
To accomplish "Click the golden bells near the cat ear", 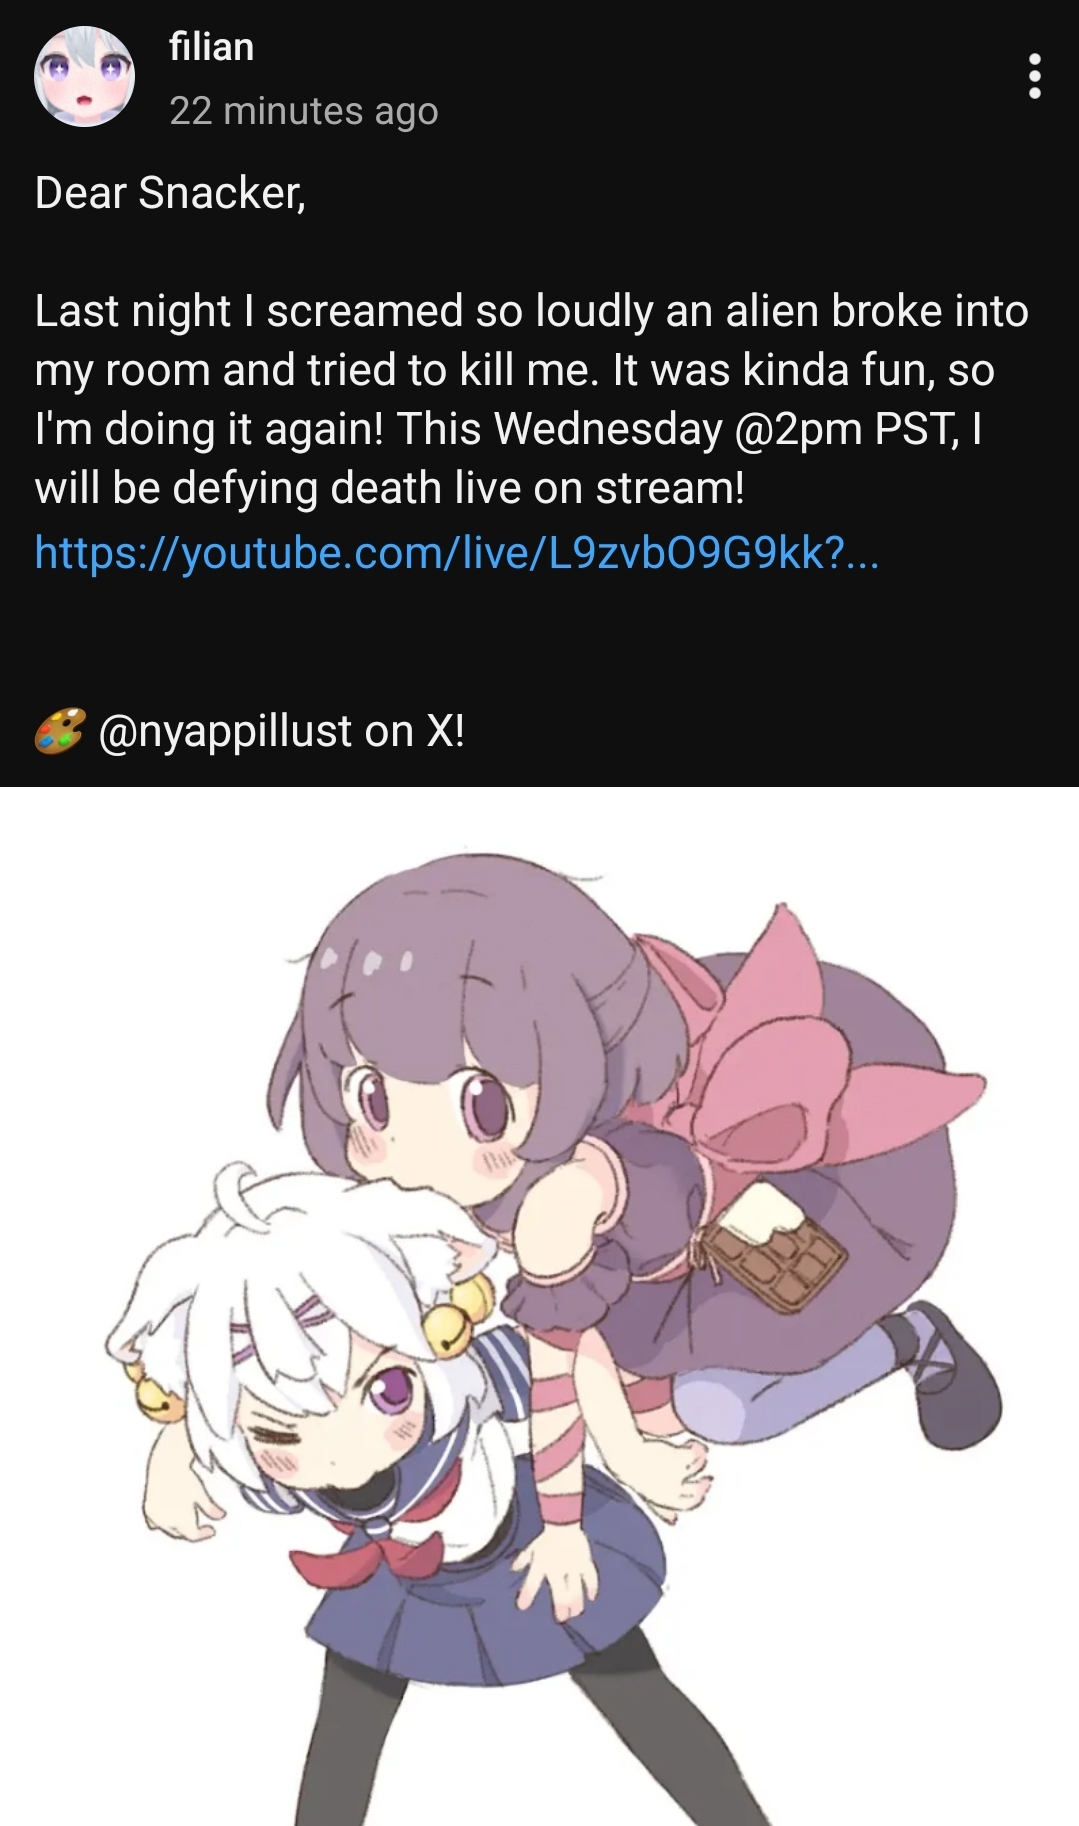I will 458,1310.
